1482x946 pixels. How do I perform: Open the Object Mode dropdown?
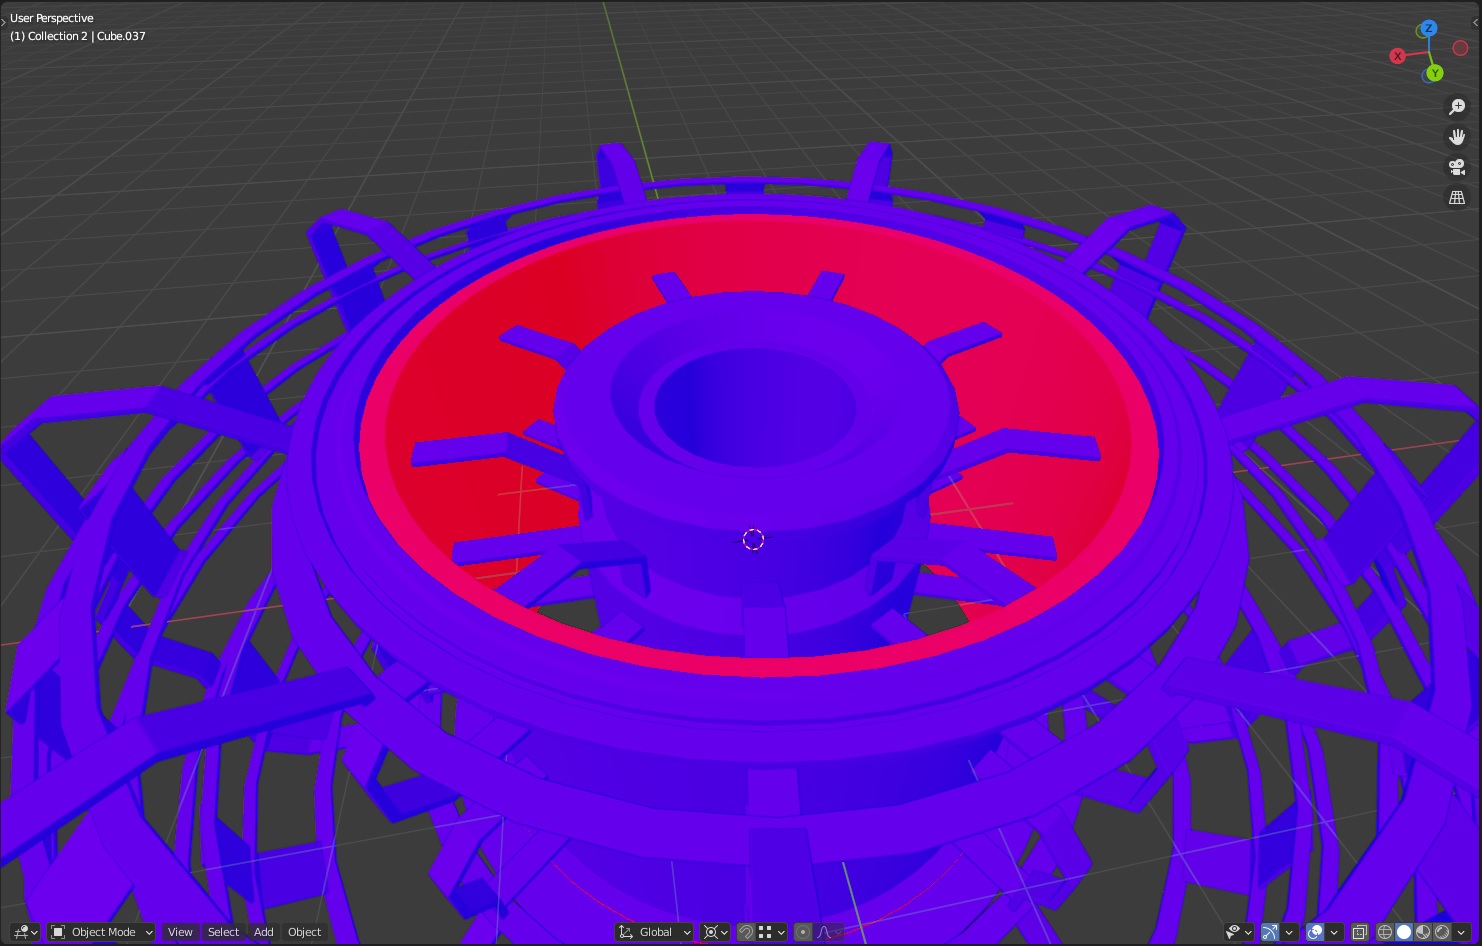(101, 932)
